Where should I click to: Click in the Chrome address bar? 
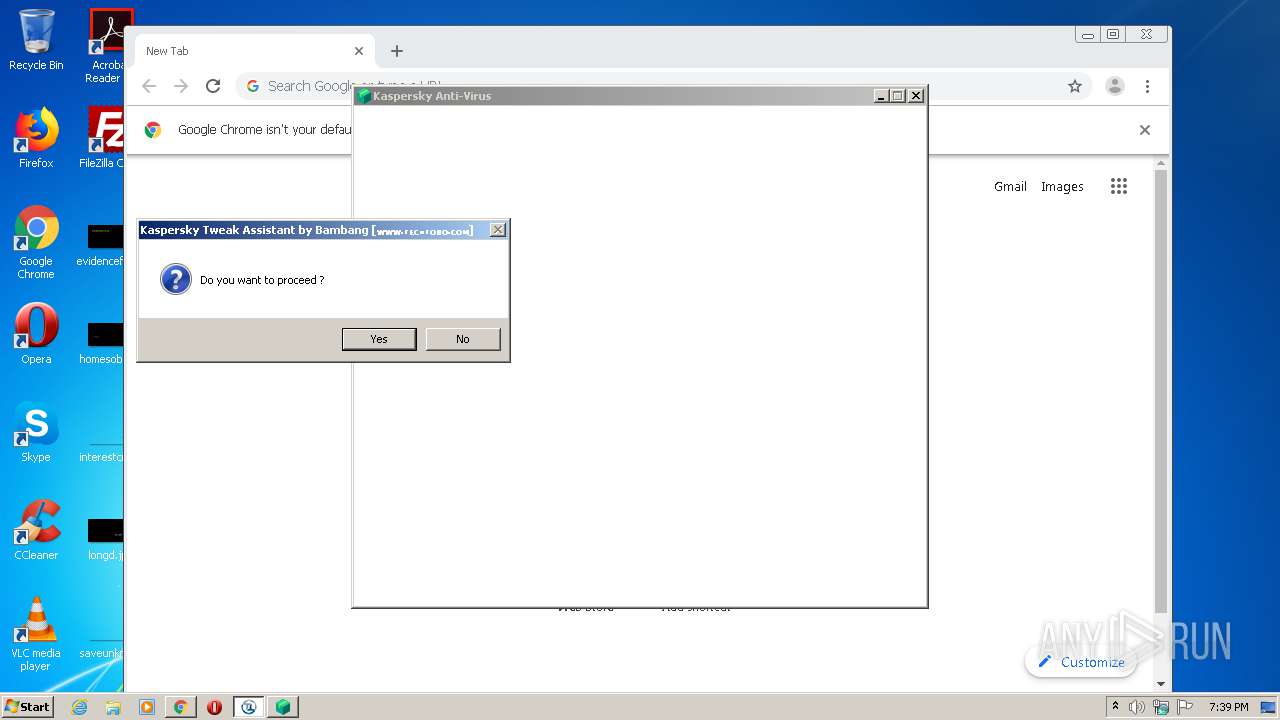tap(665, 86)
